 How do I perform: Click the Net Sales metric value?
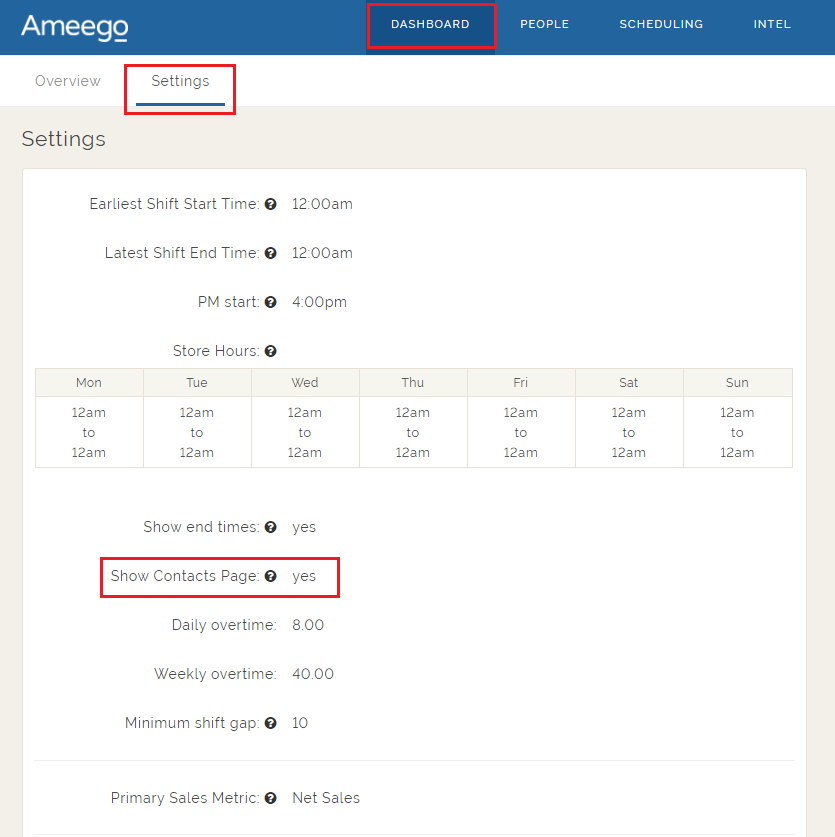point(326,798)
